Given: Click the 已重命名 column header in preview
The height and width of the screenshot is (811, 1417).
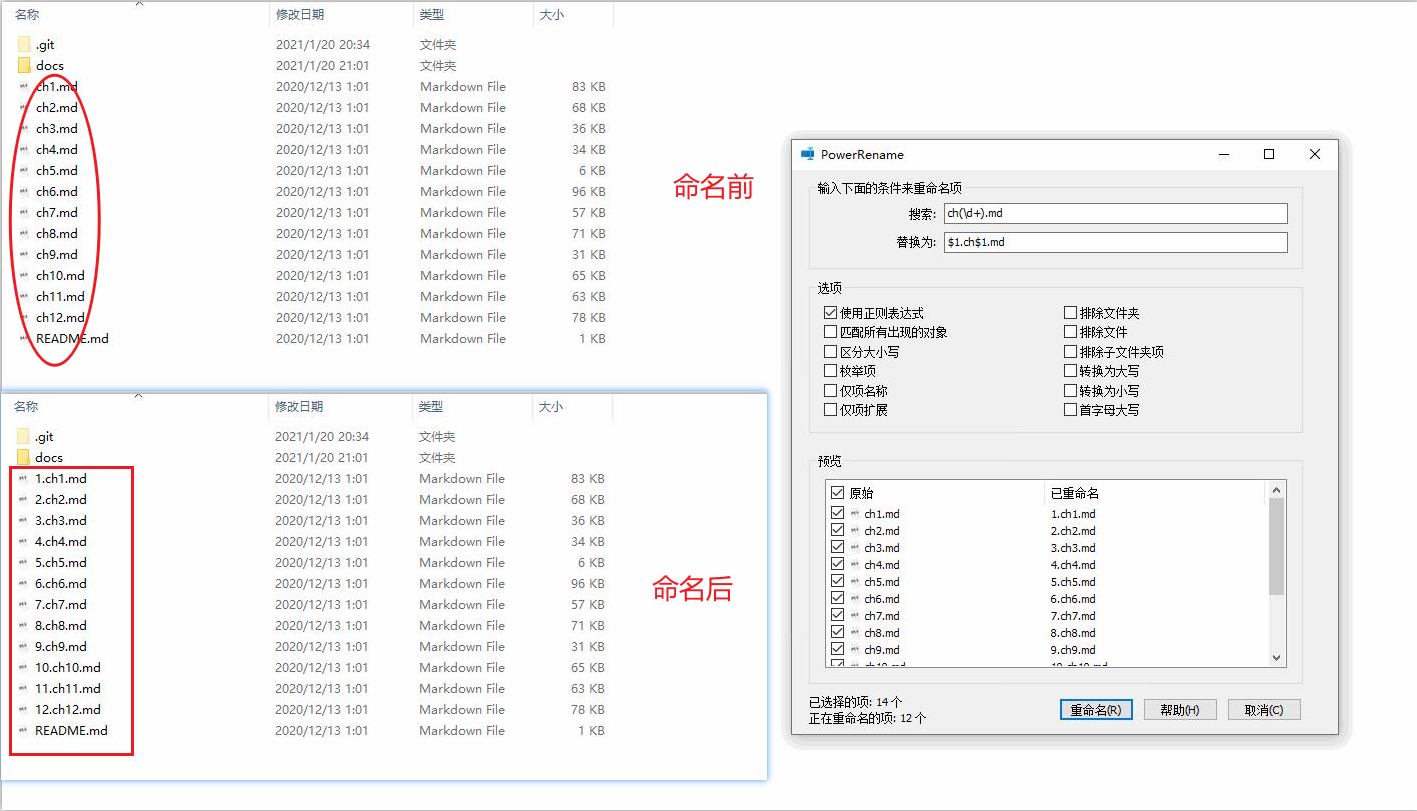Looking at the screenshot, I should (1075, 493).
